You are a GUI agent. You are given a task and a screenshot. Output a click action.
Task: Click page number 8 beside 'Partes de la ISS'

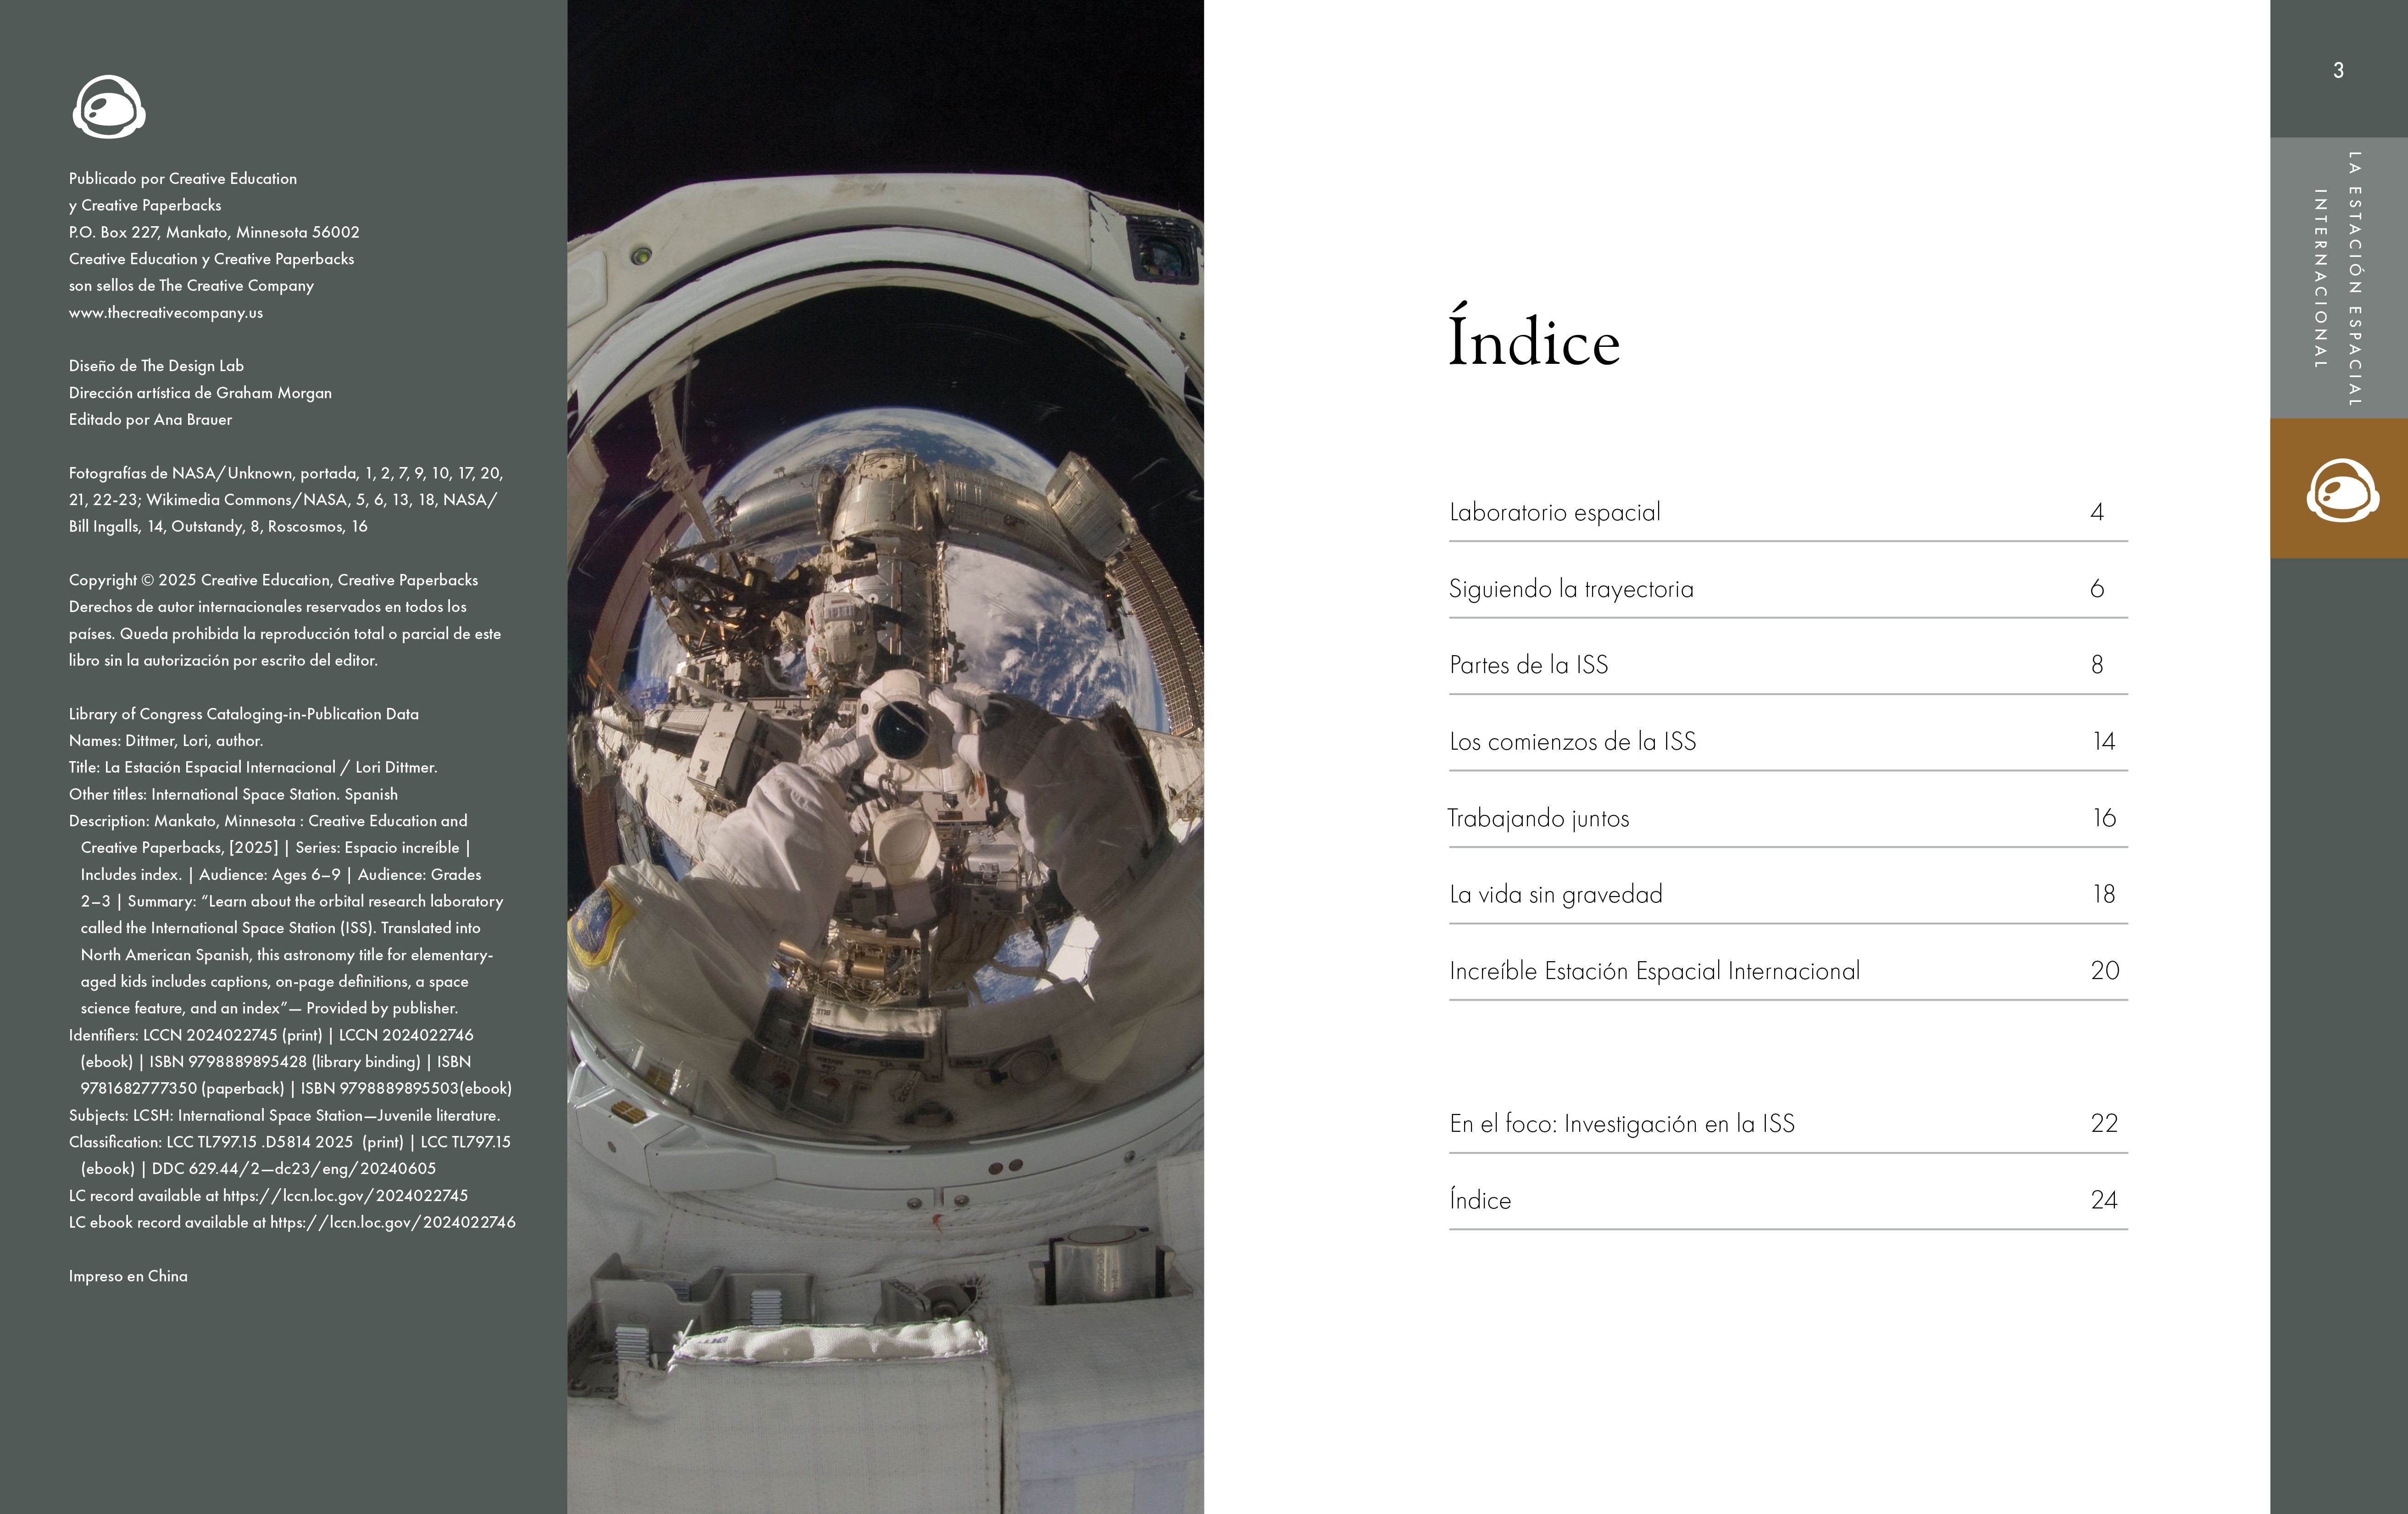pyautogui.click(x=2097, y=665)
